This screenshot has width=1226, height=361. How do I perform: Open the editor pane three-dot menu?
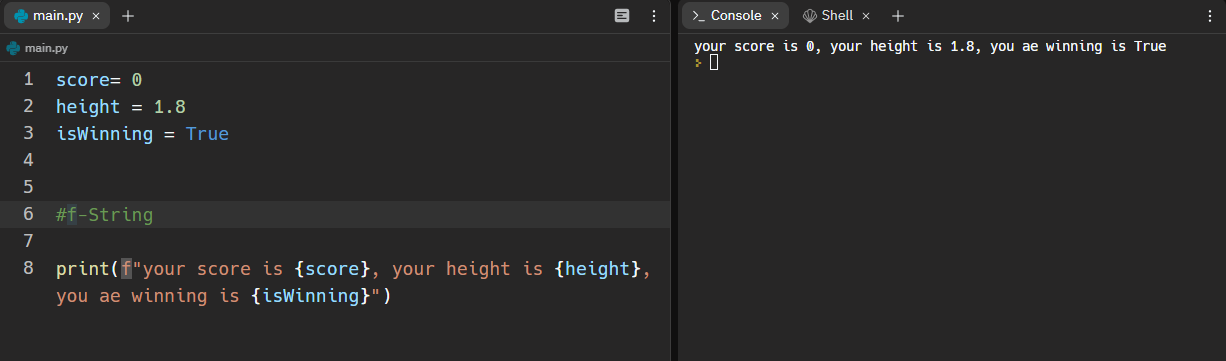coord(654,16)
